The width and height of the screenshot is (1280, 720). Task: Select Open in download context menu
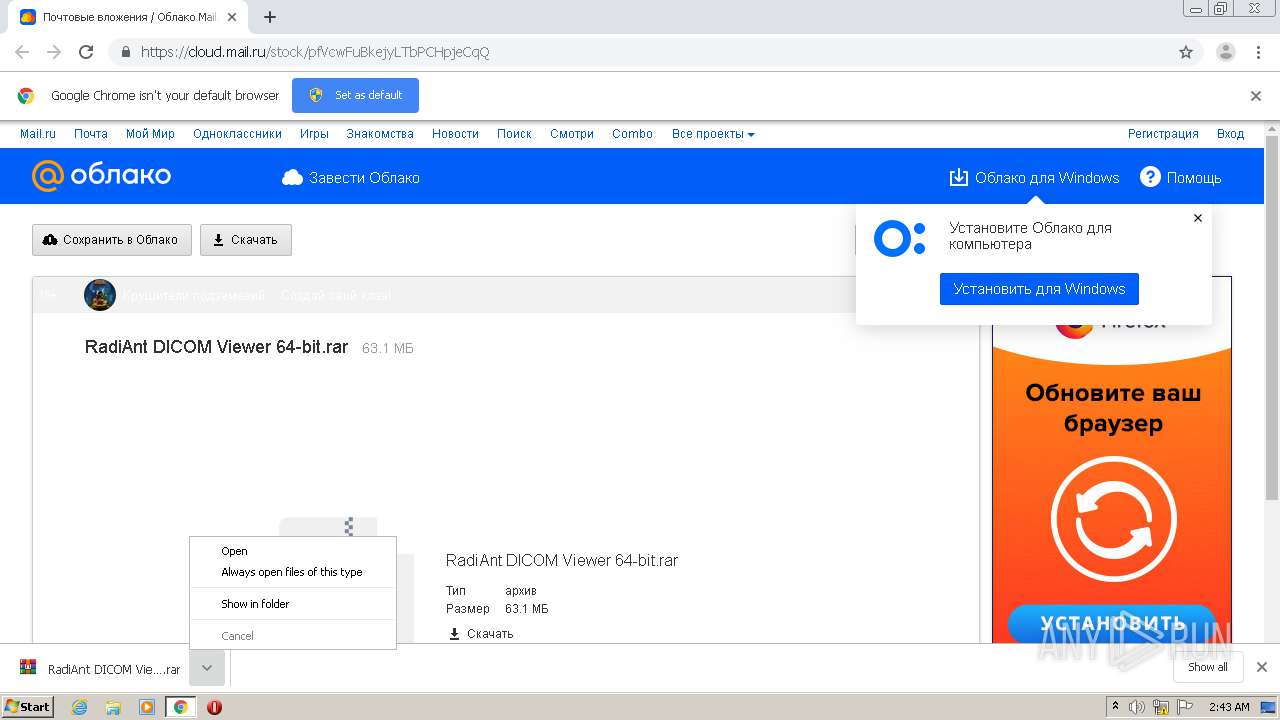[293, 551]
